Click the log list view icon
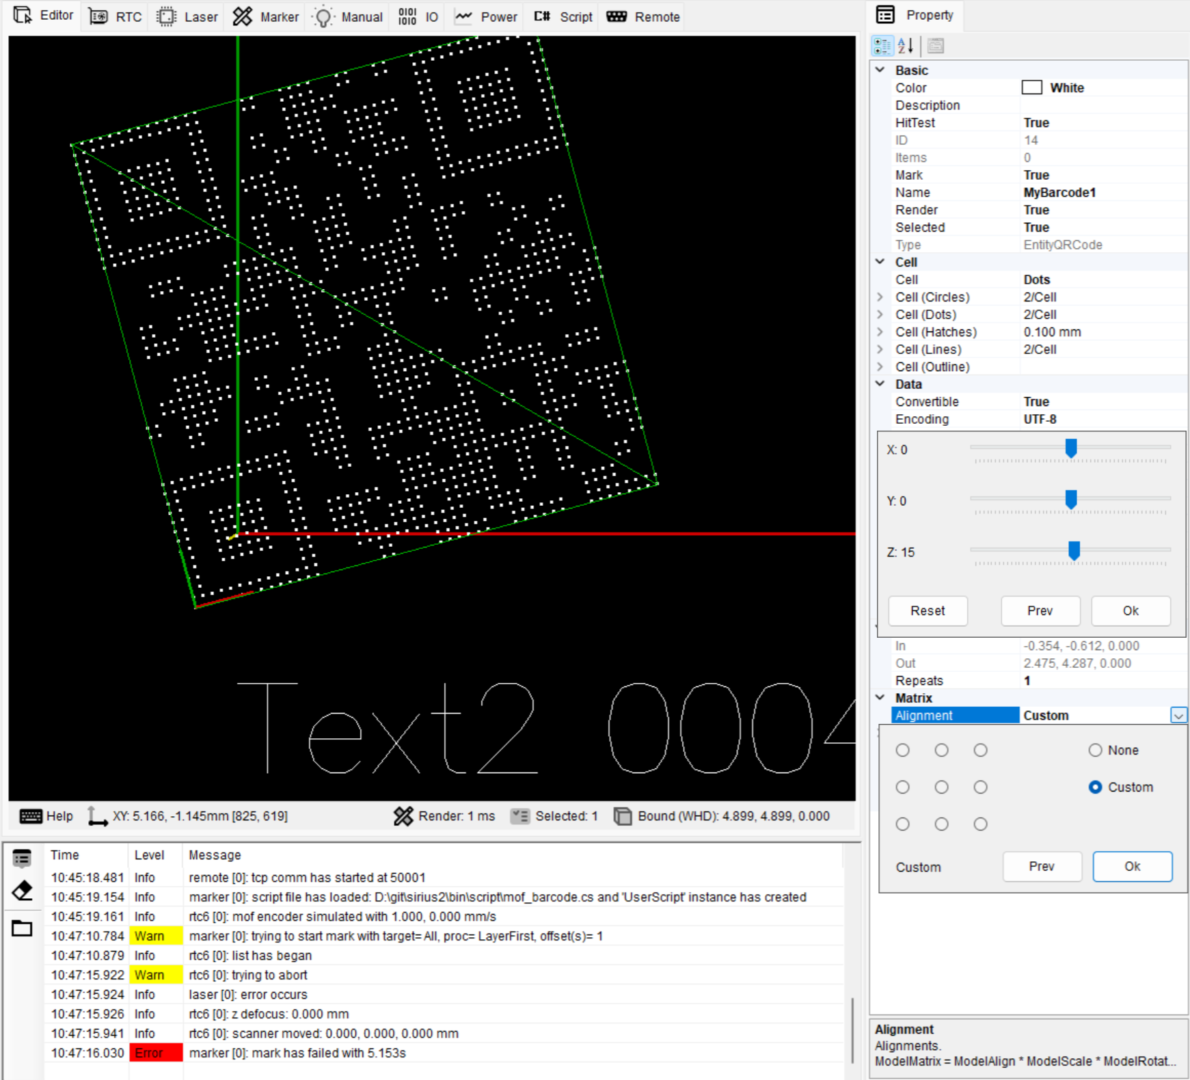 coord(22,858)
